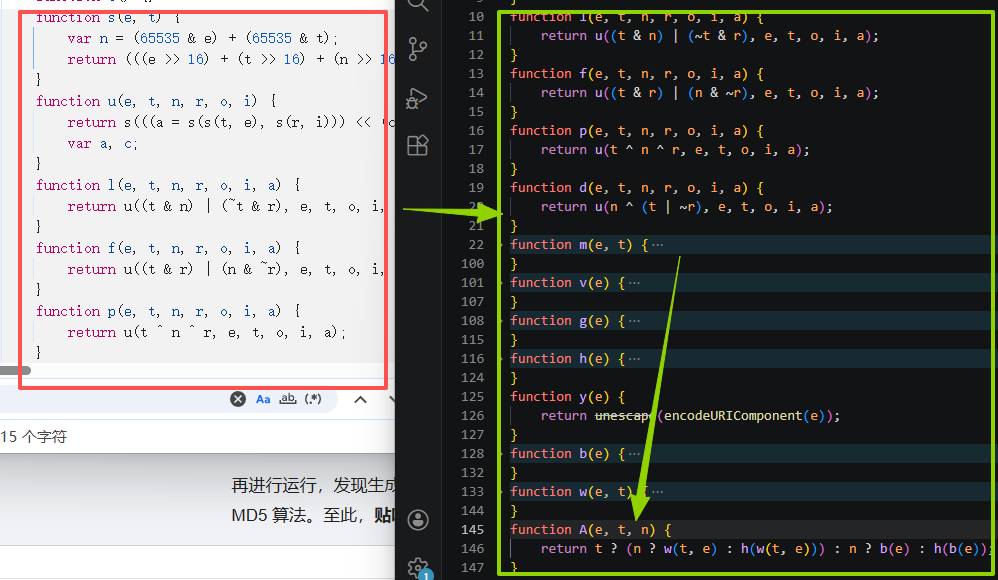Go to previous match with up arrow

coord(360,399)
